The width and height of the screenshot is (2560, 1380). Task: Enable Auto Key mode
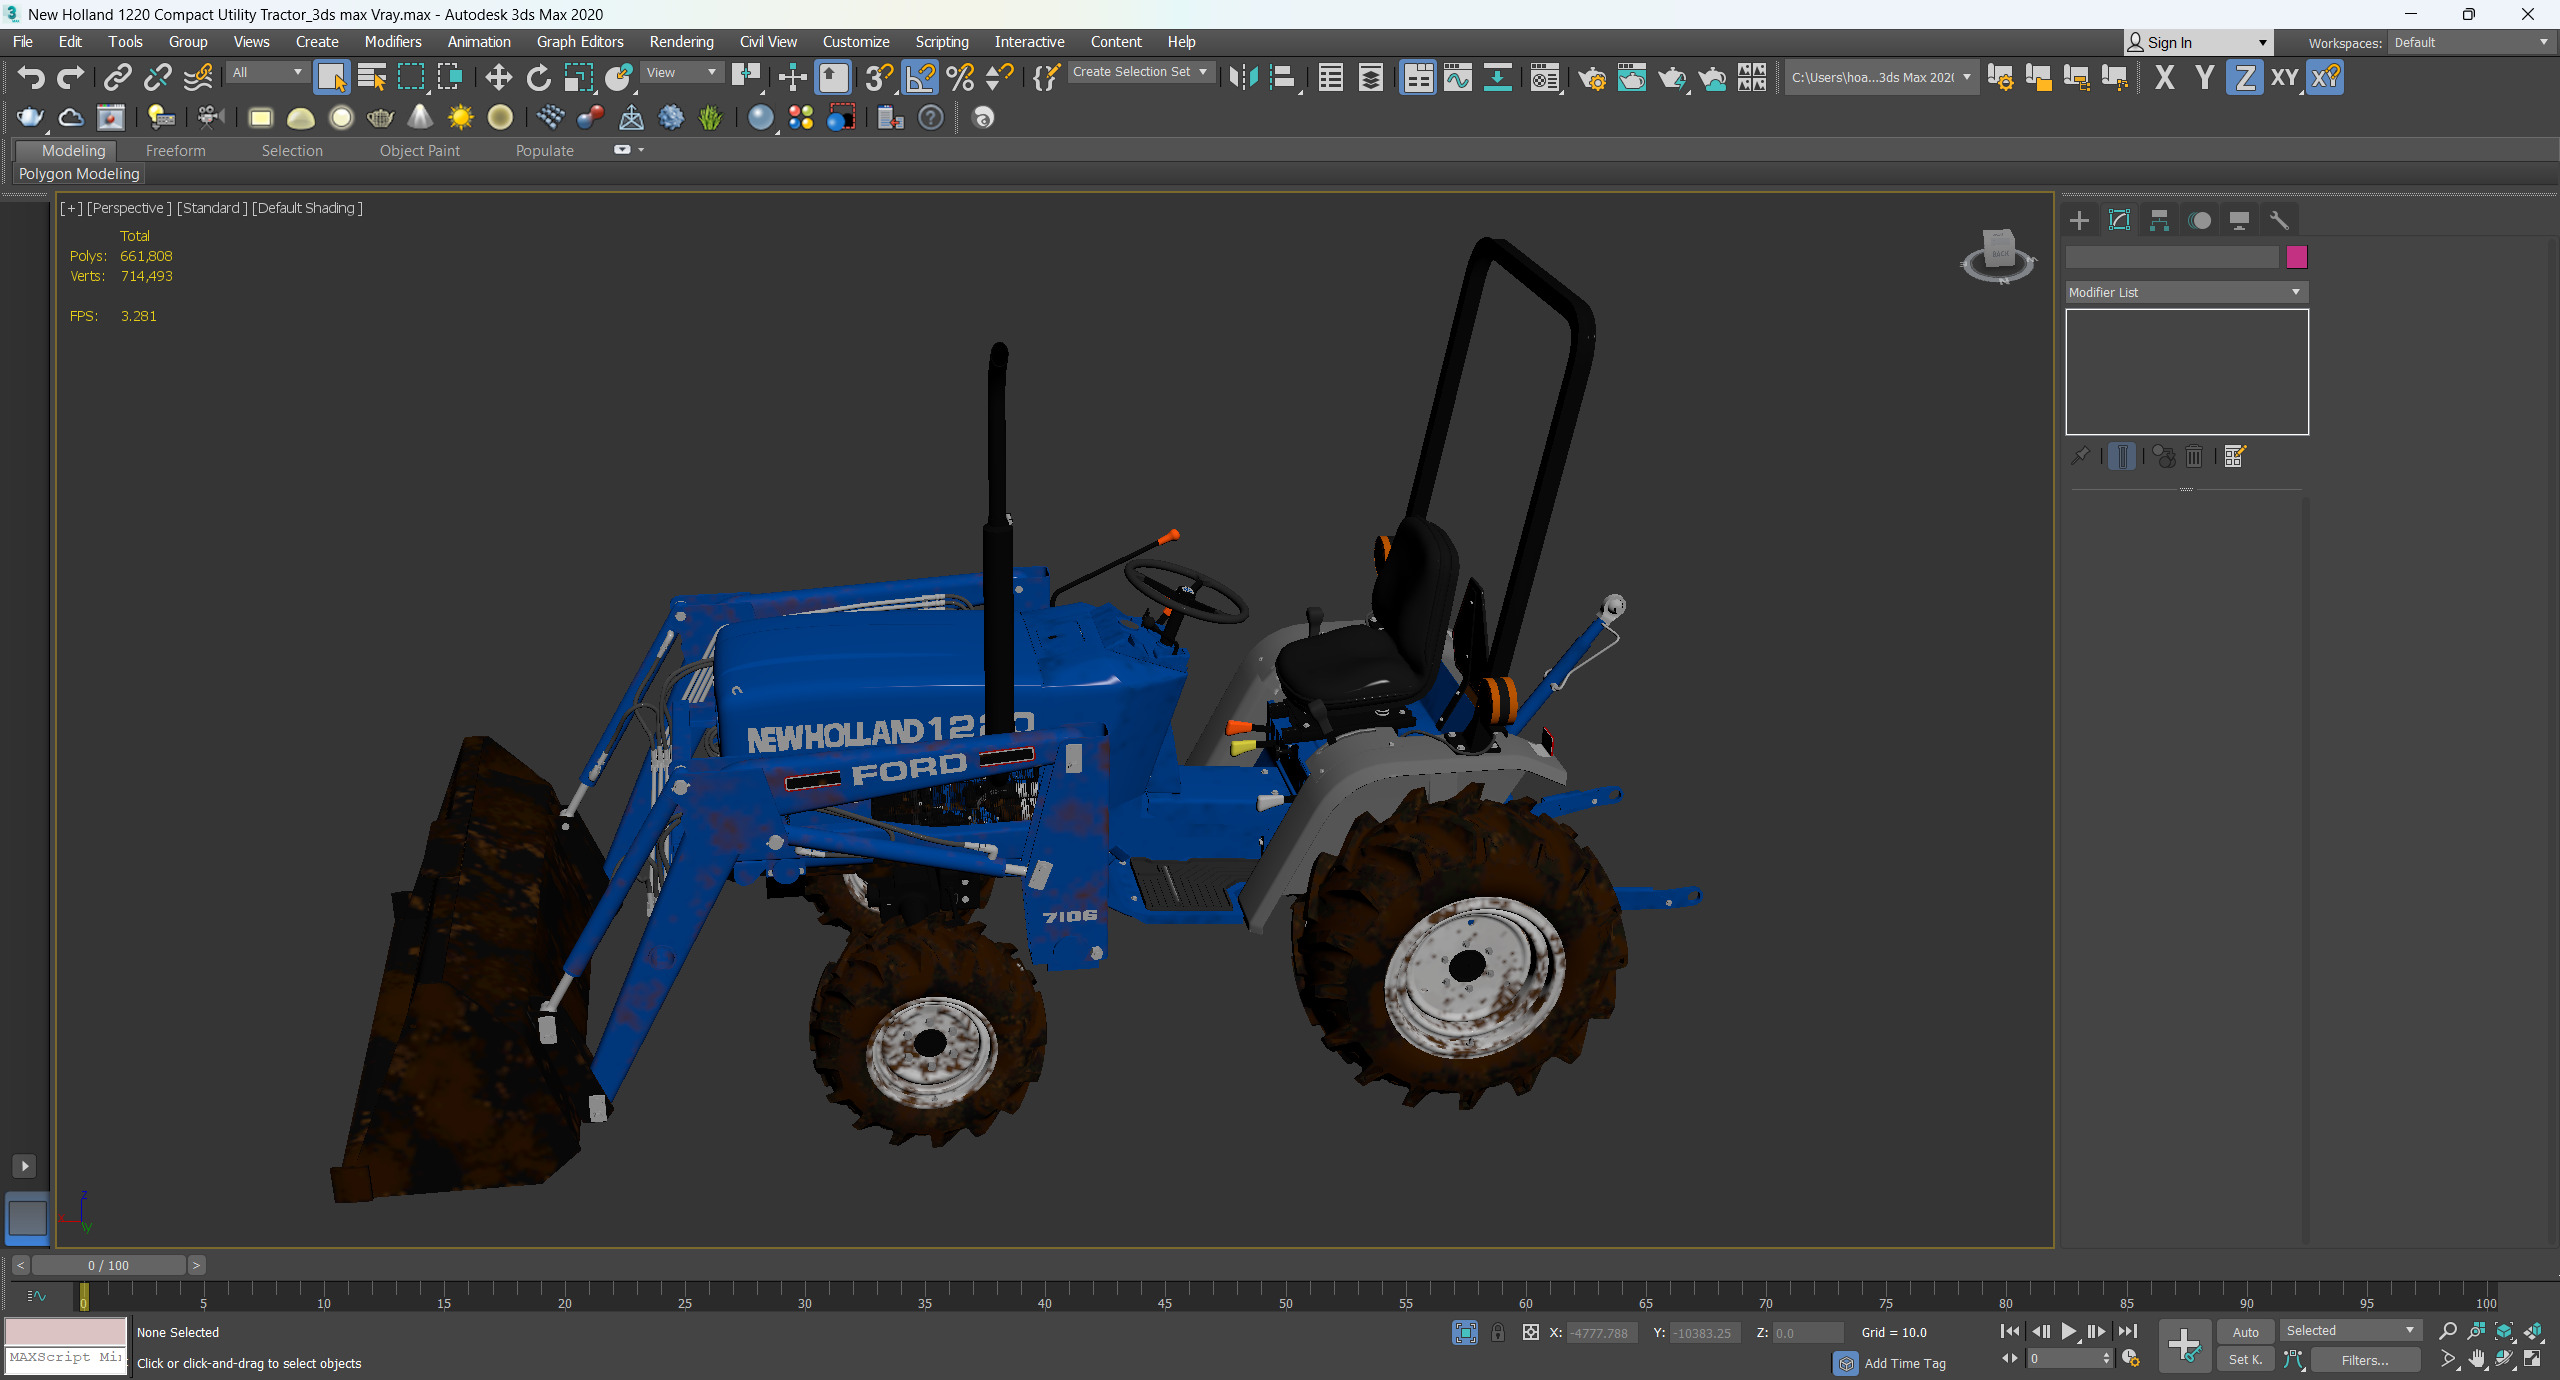click(x=2245, y=1332)
